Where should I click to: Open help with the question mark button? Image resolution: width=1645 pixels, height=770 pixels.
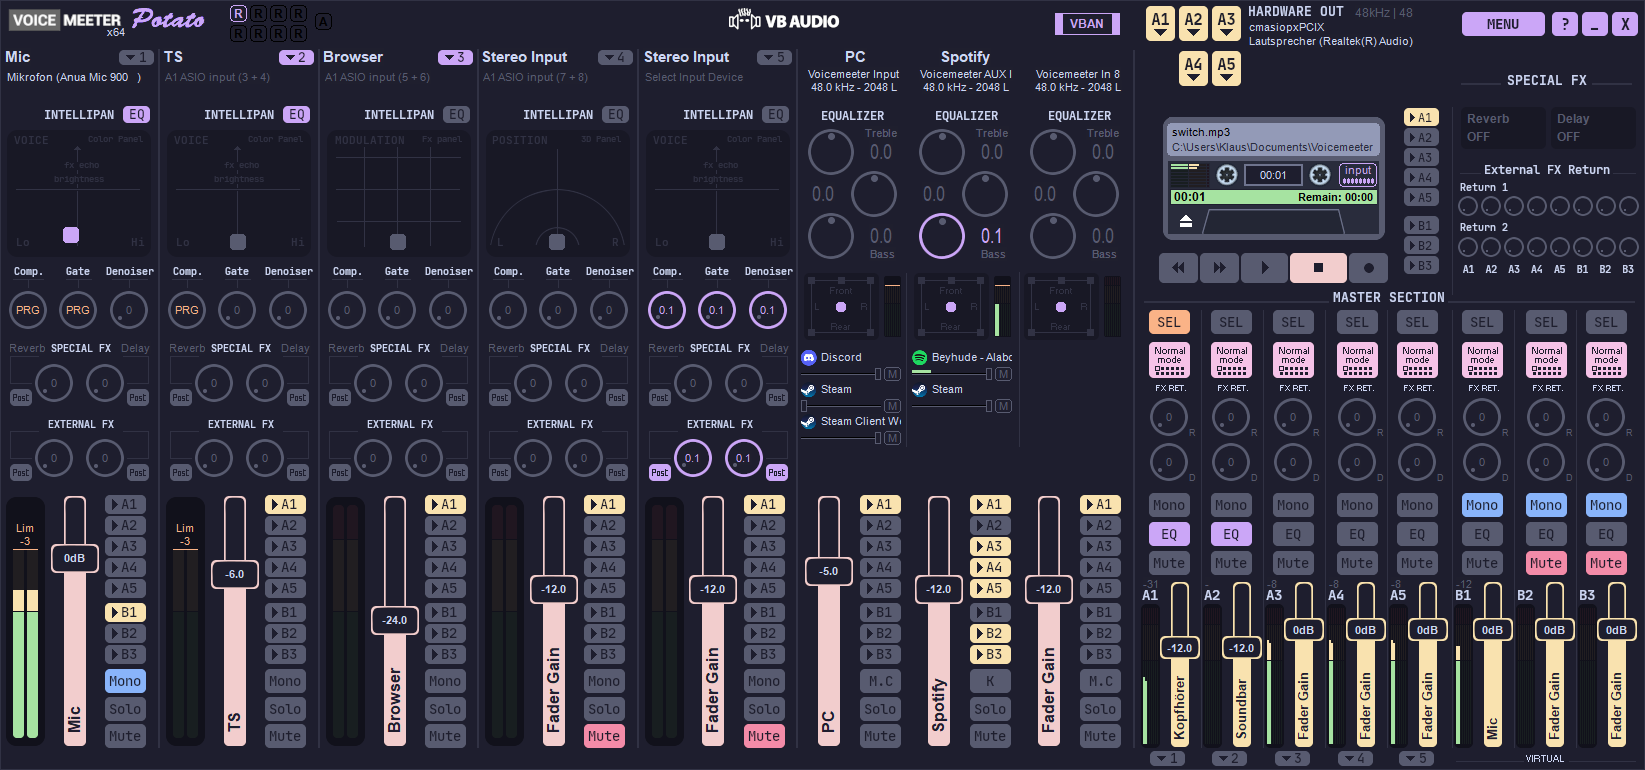1564,24
